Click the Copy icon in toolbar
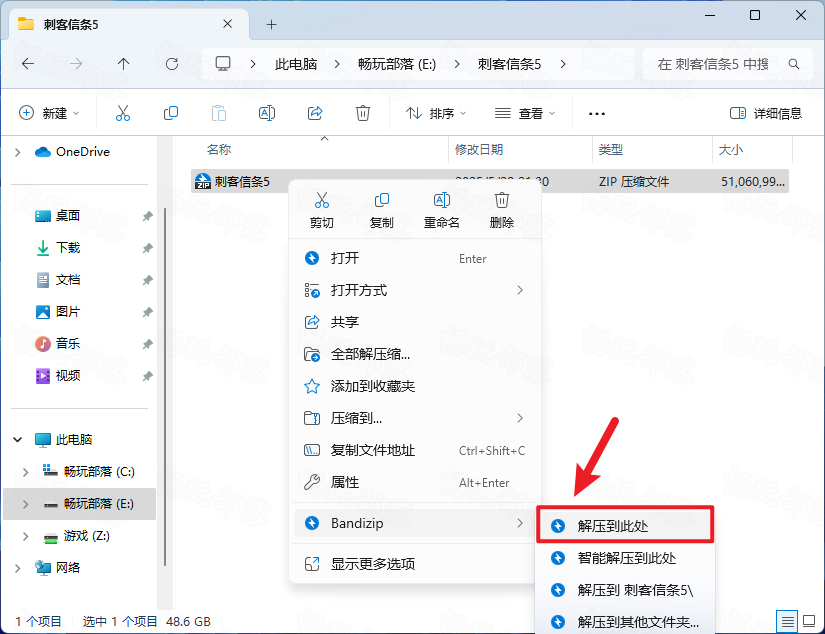This screenshot has width=825, height=634. click(171, 113)
